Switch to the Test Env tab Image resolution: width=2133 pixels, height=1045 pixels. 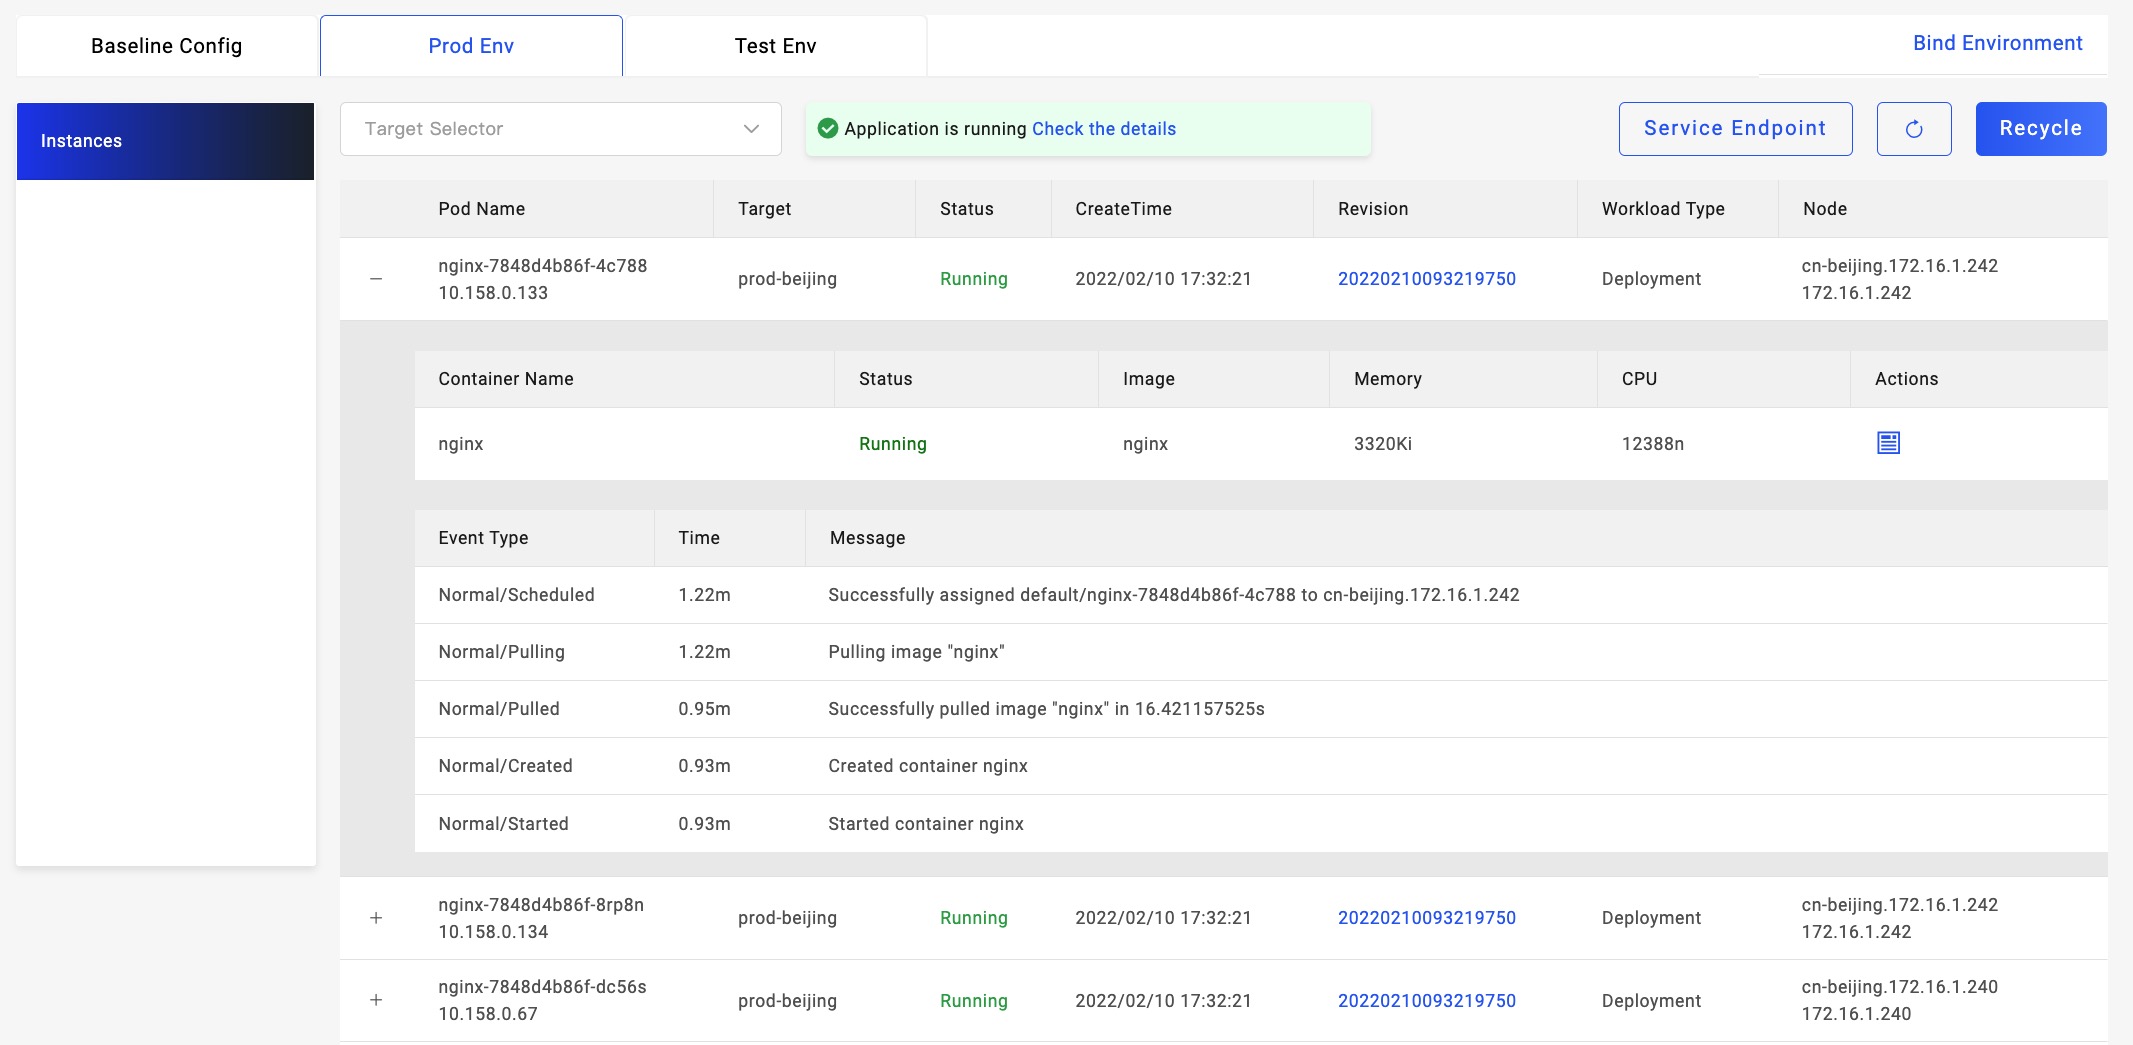tap(775, 46)
